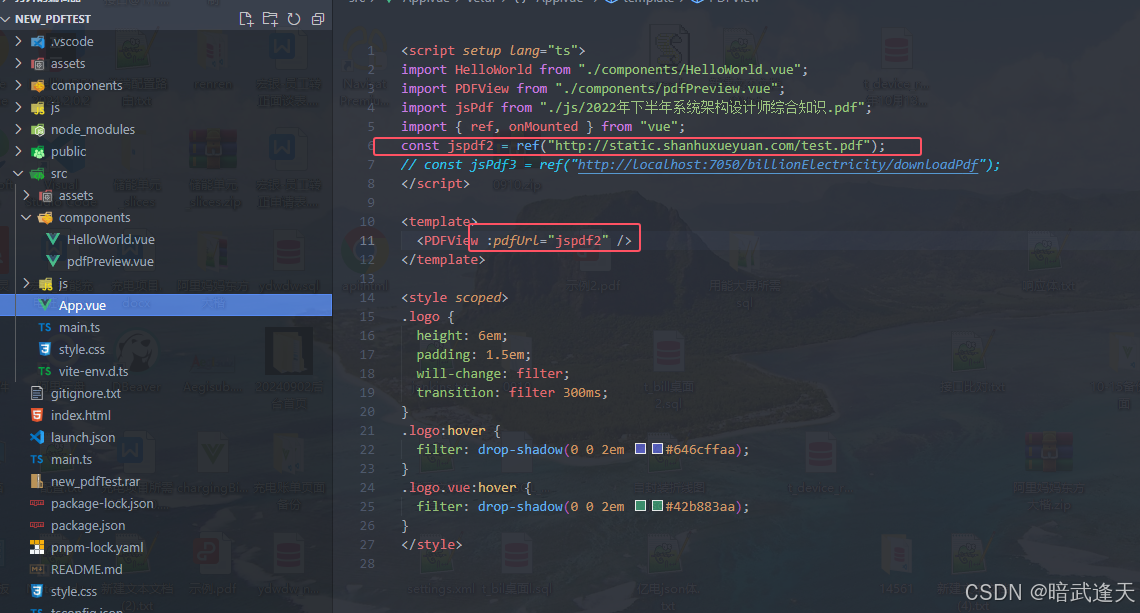Click 'scoped' in the style tag

pyautogui.click(x=478, y=297)
